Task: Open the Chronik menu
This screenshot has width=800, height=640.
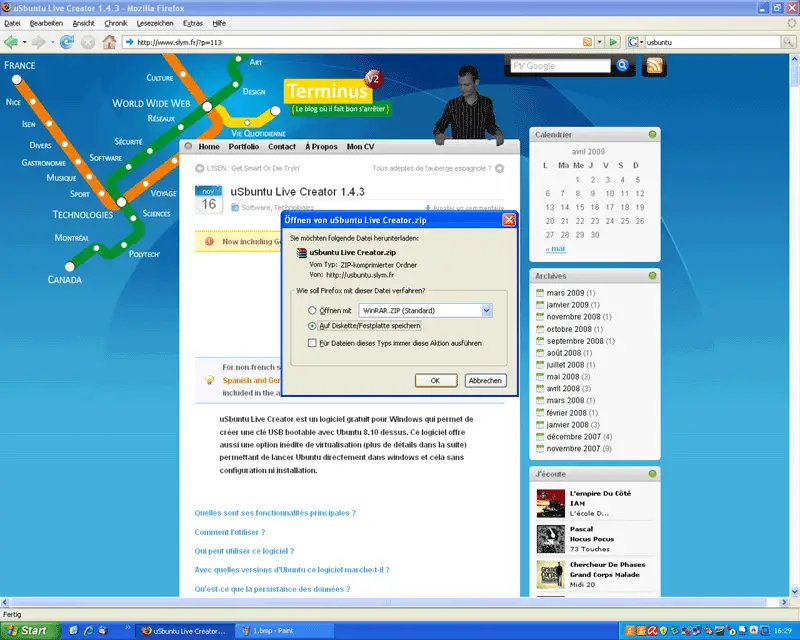Action: [116, 23]
